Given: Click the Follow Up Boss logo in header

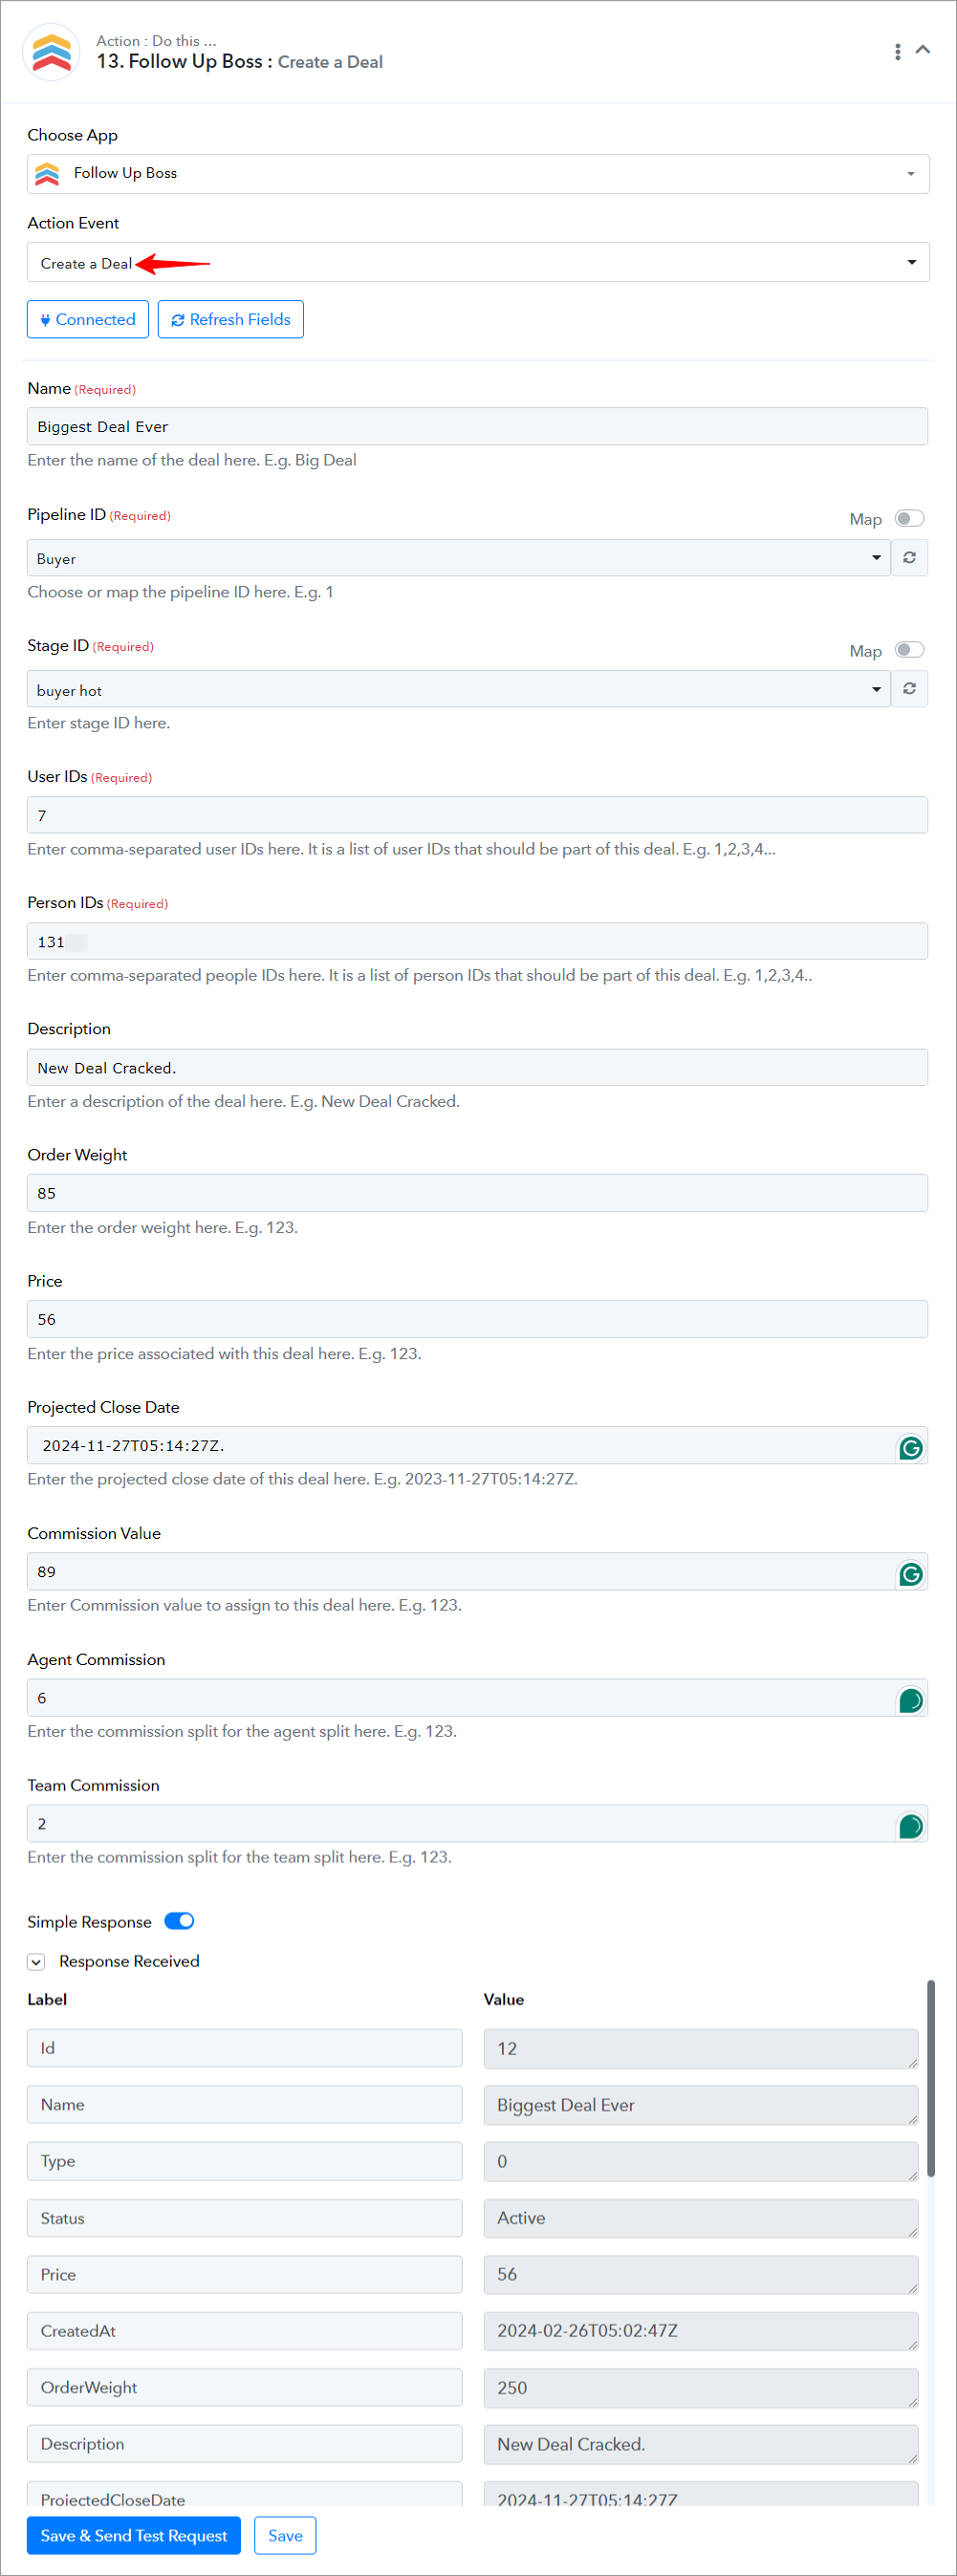Looking at the screenshot, I should click(51, 52).
